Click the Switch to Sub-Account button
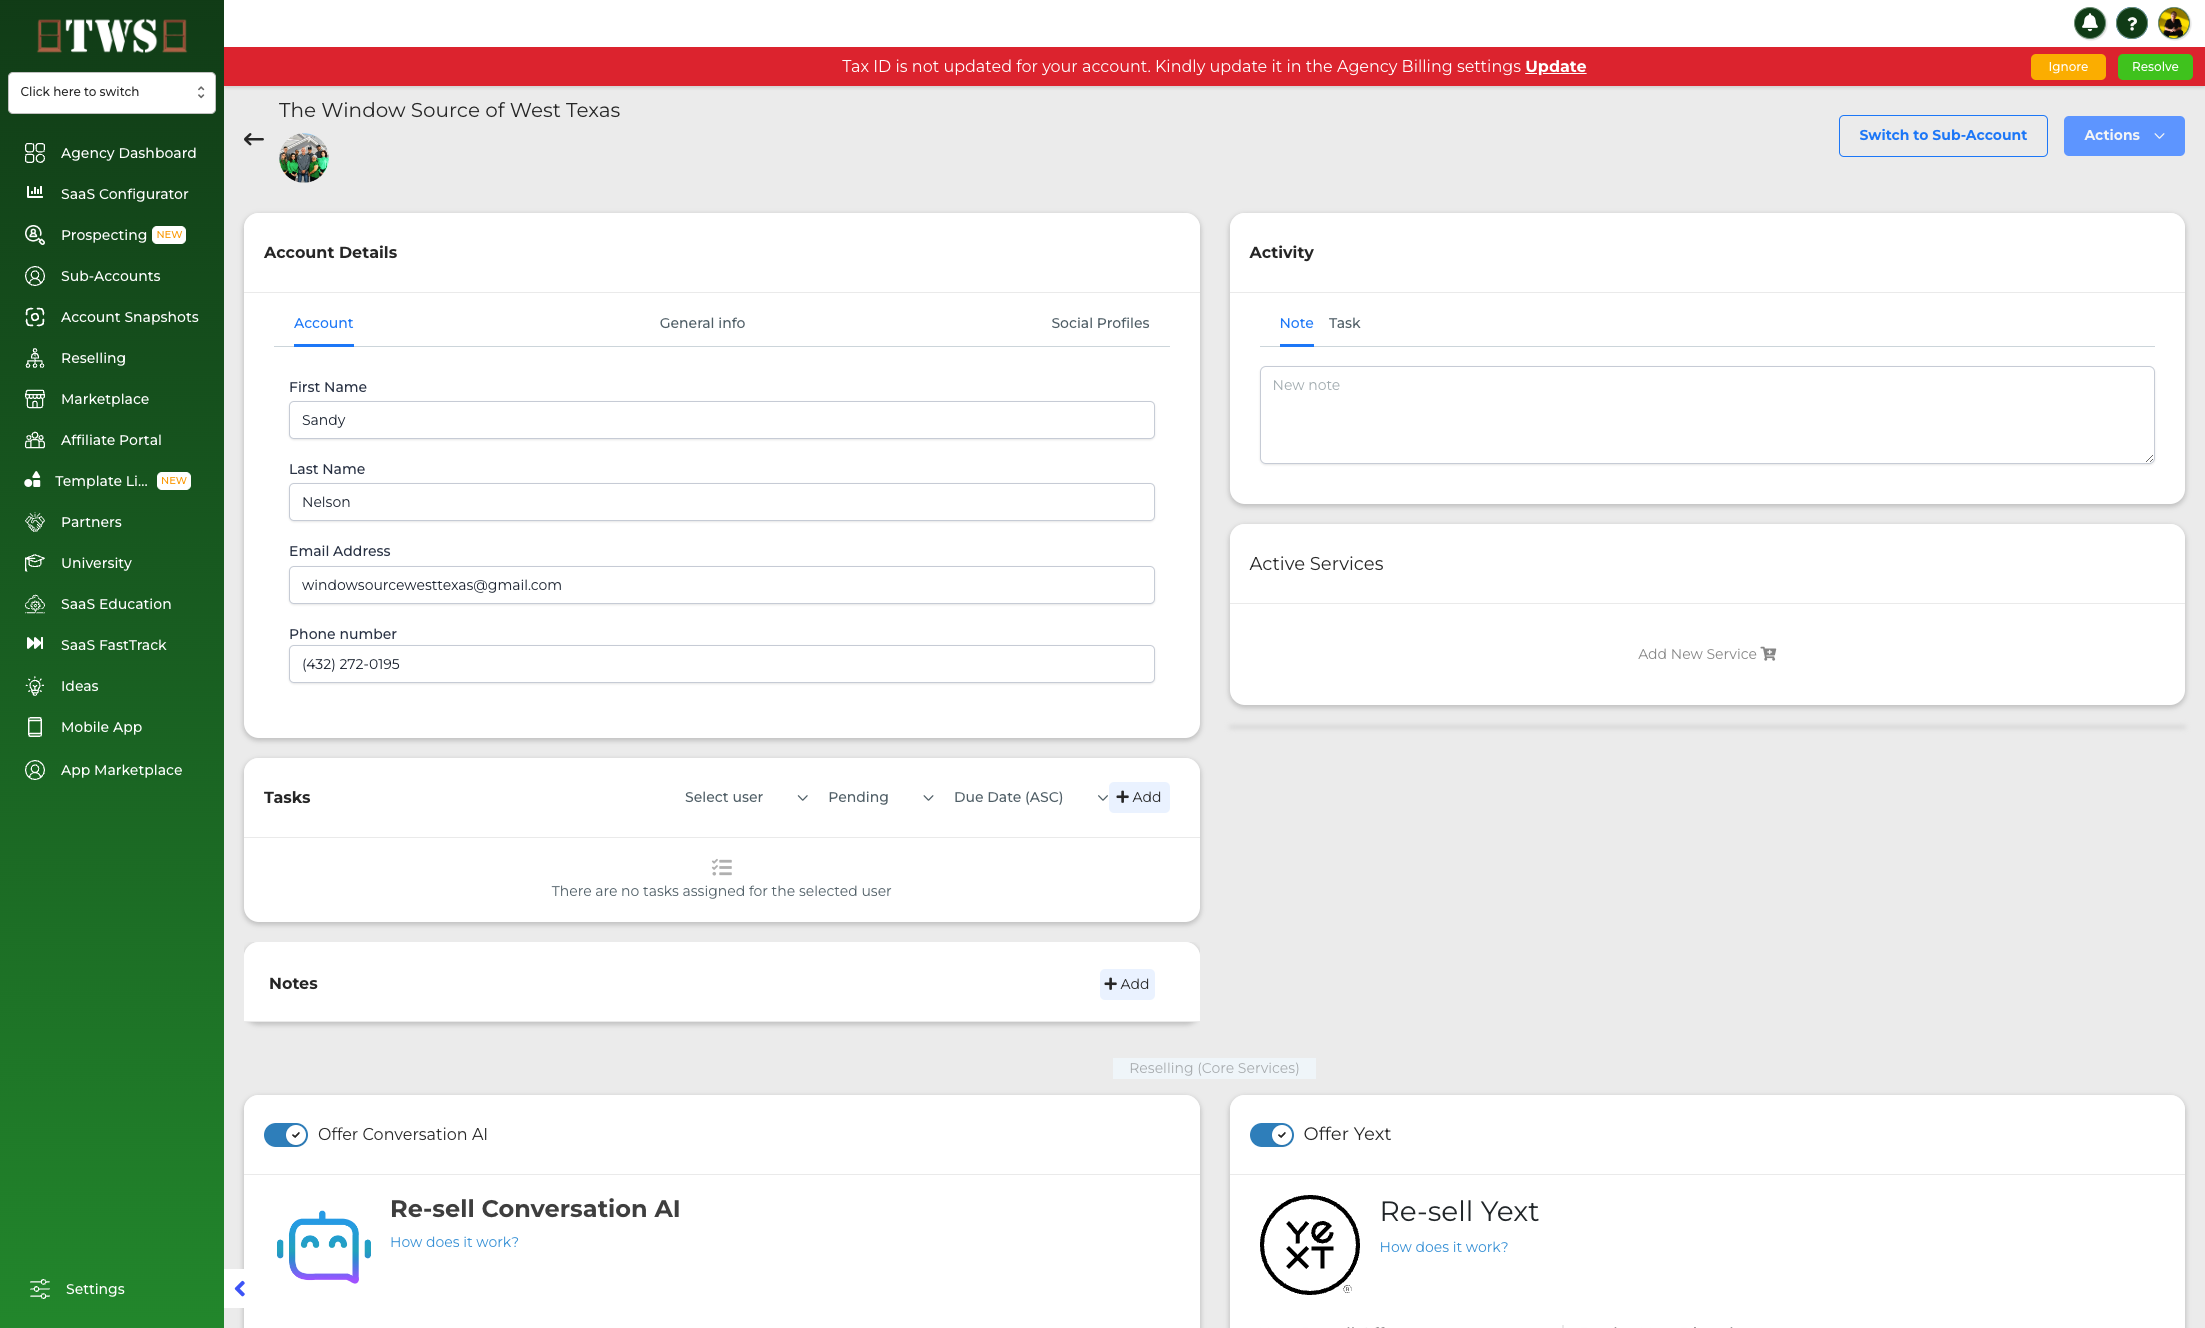Viewport: 2205px width, 1328px height. (1943, 135)
